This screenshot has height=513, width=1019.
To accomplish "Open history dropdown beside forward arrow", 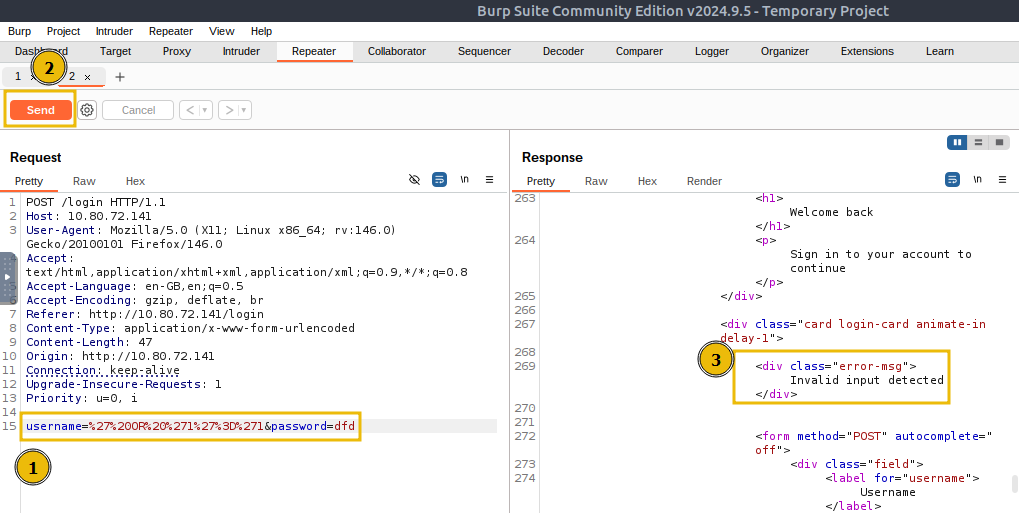I will (x=244, y=110).
